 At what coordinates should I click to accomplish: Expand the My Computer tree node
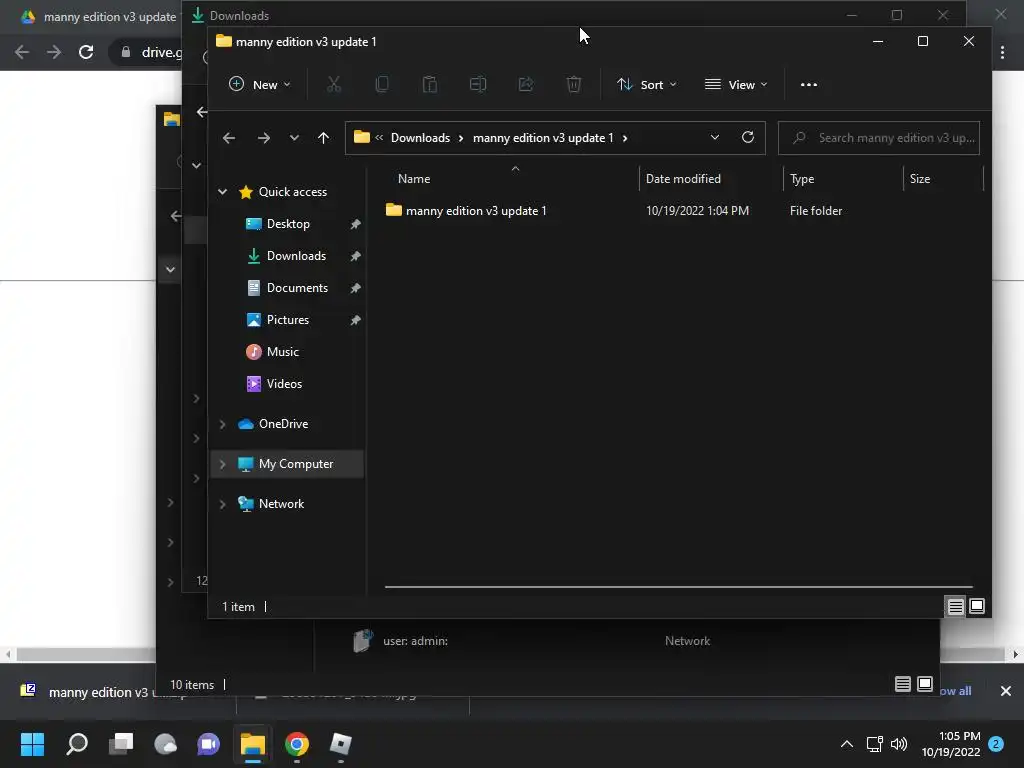[222, 464]
